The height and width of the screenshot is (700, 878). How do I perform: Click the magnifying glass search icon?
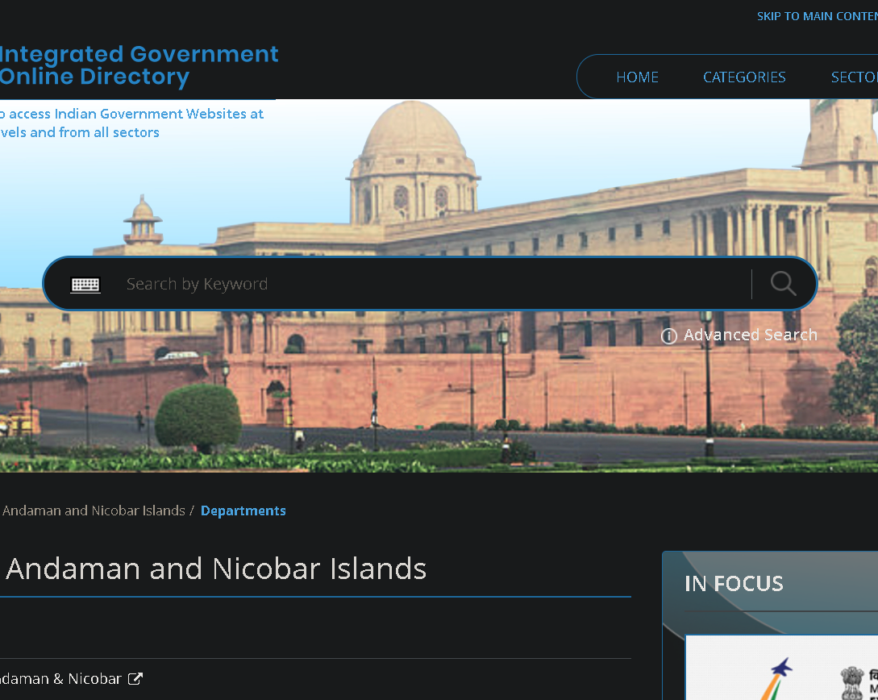(783, 284)
